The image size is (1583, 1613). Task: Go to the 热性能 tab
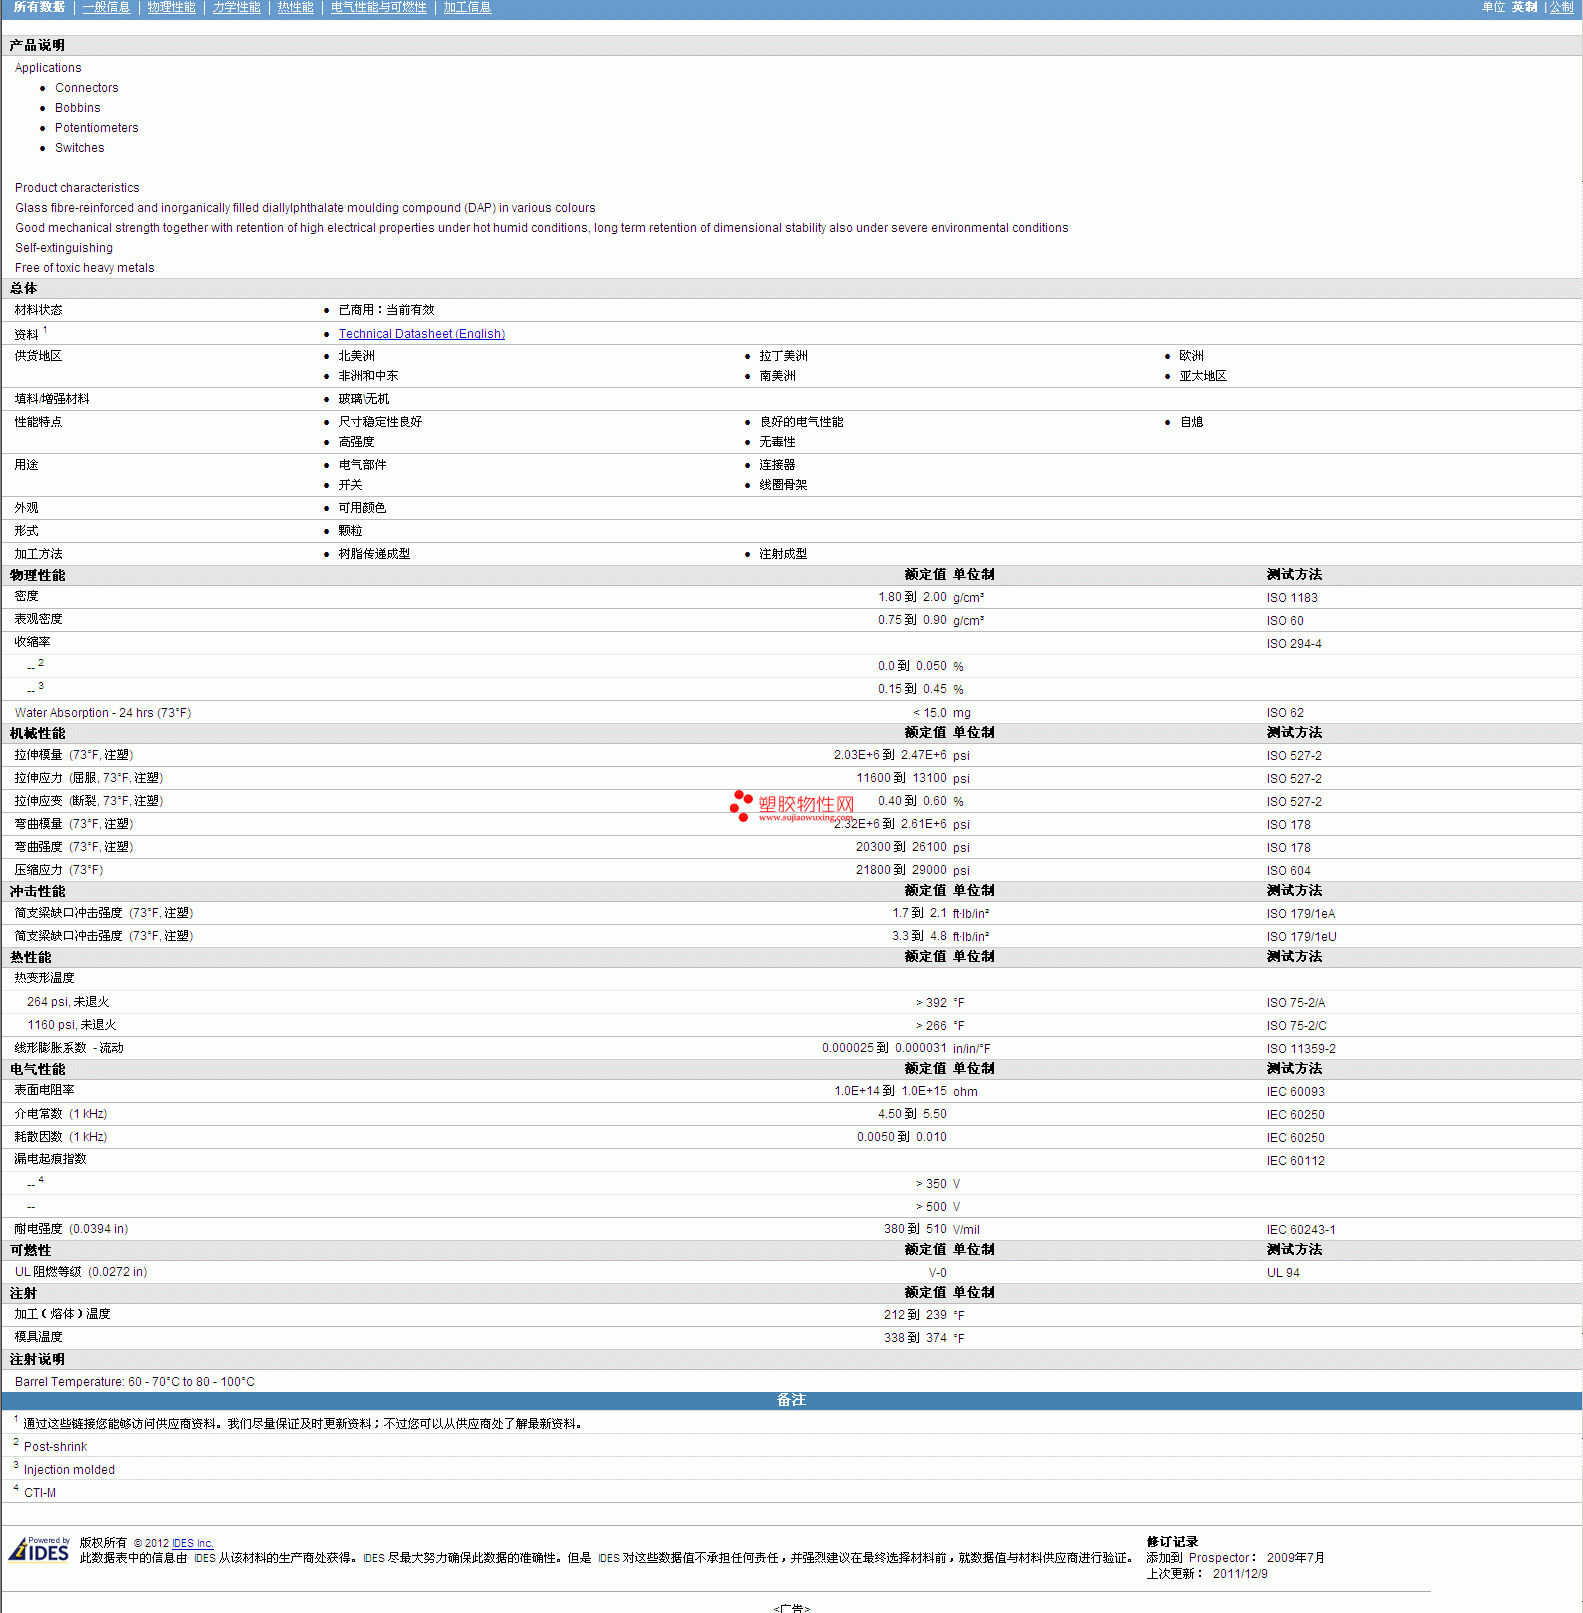point(295,7)
